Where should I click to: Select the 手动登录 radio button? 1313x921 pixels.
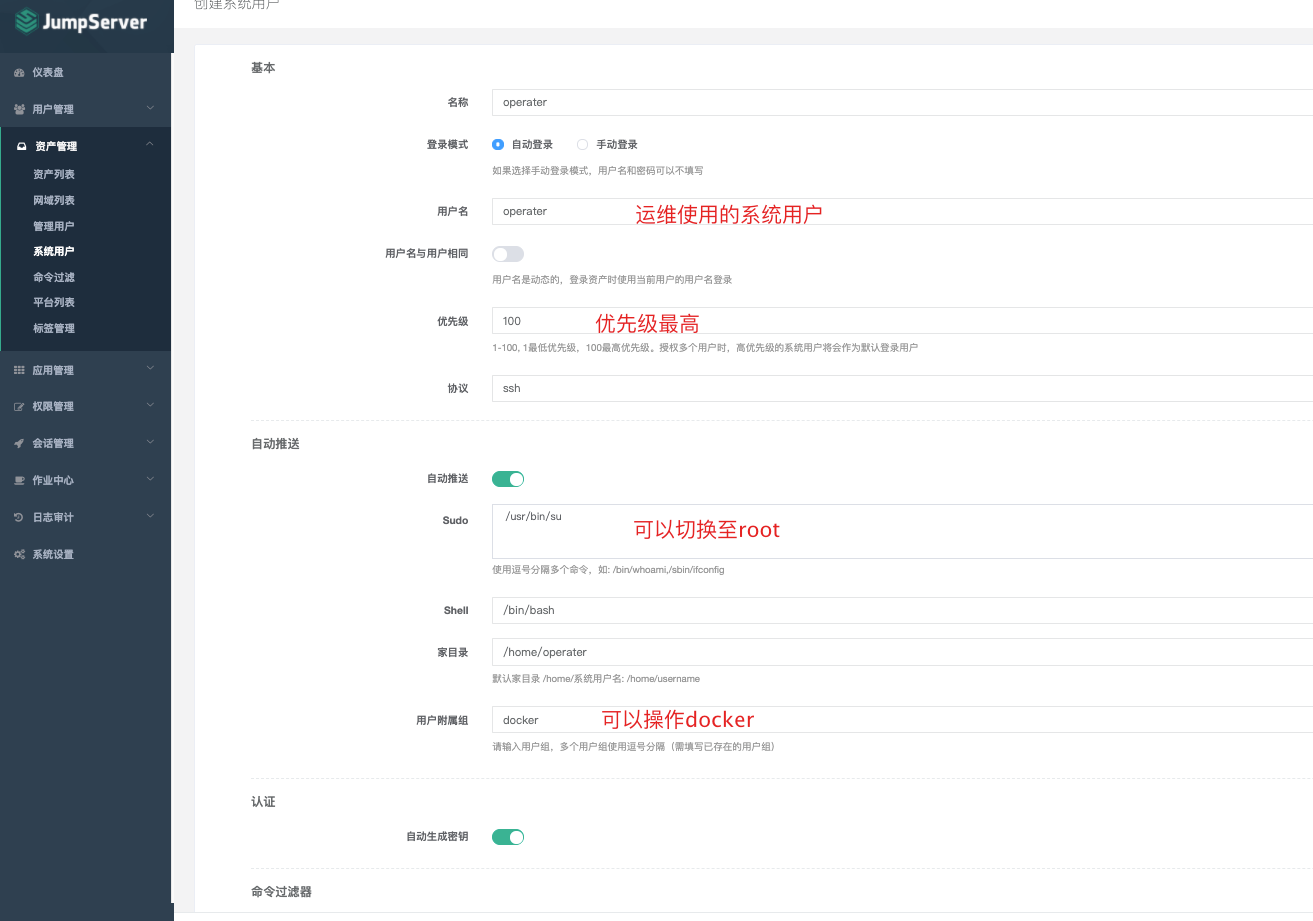(582, 144)
